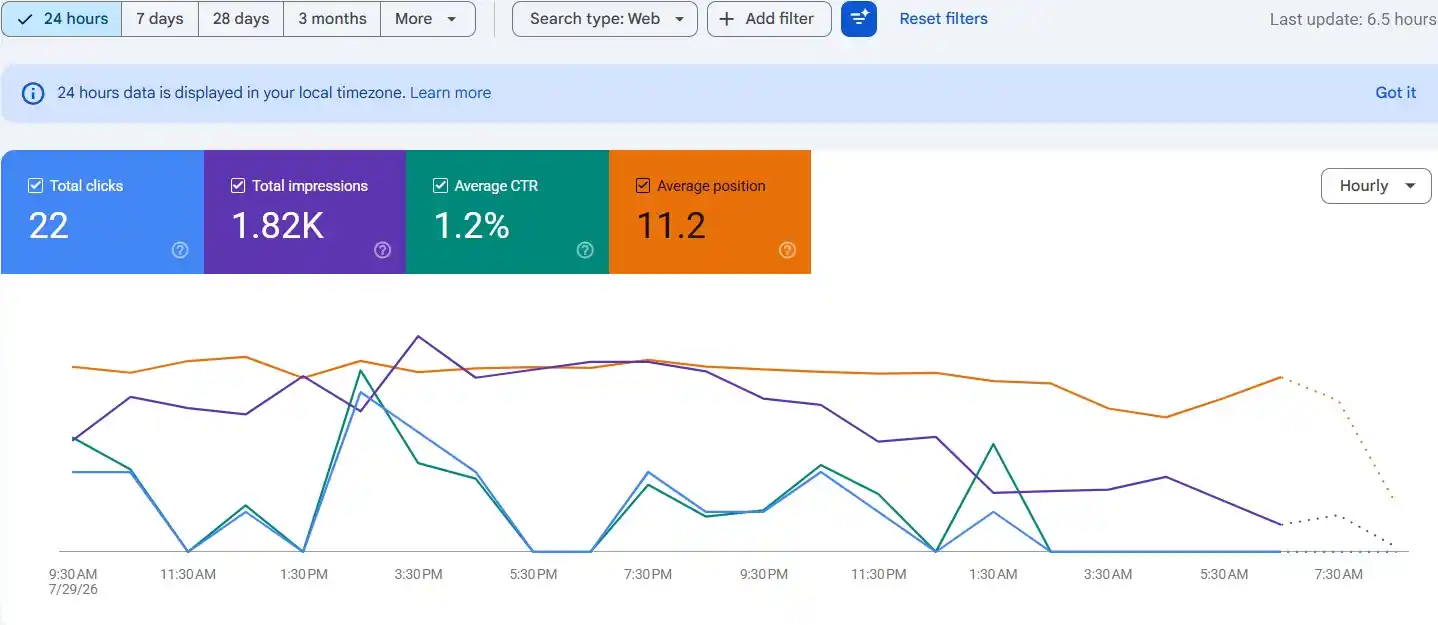Image resolution: width=1438 pixels, height=625 pixels.
Task: Click the Average position value 11.2
Action: (x=671, y=226)
